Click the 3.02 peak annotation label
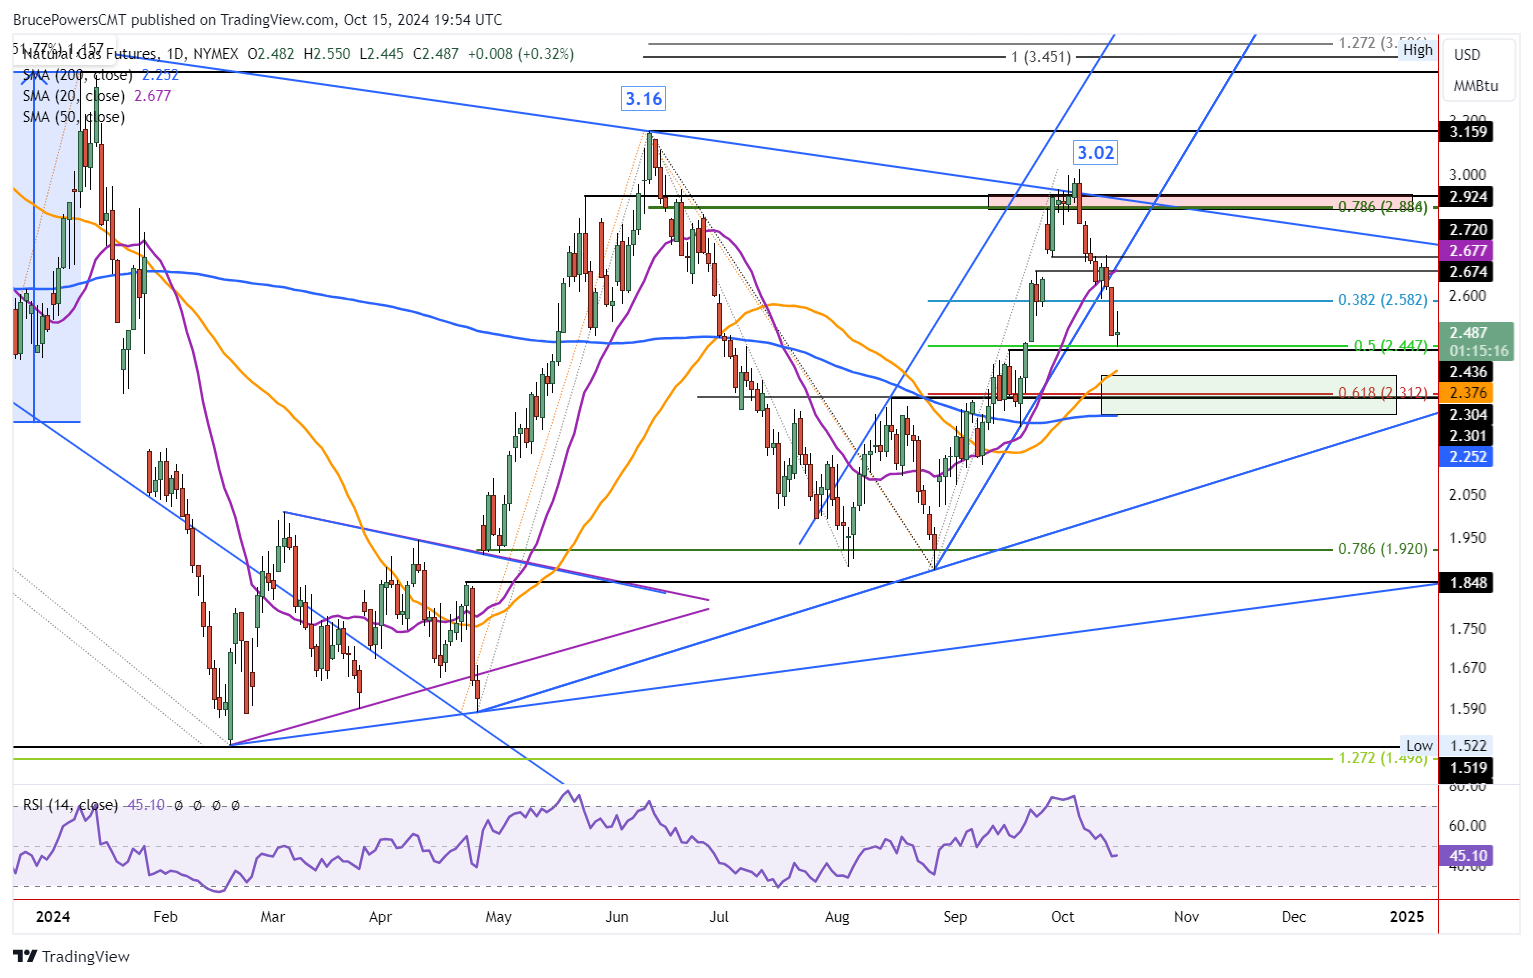 tap(1095, 152)
